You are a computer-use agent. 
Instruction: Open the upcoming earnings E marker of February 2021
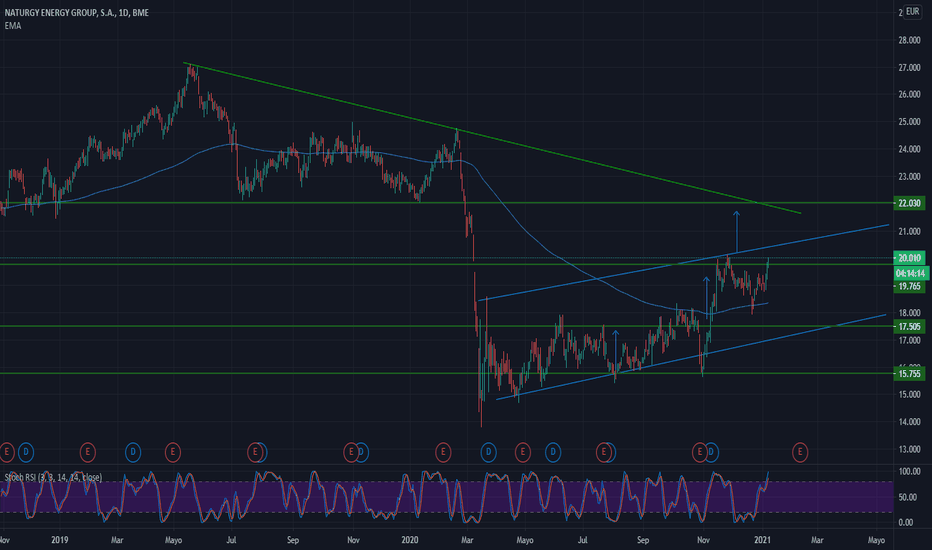tap(800, 452)
